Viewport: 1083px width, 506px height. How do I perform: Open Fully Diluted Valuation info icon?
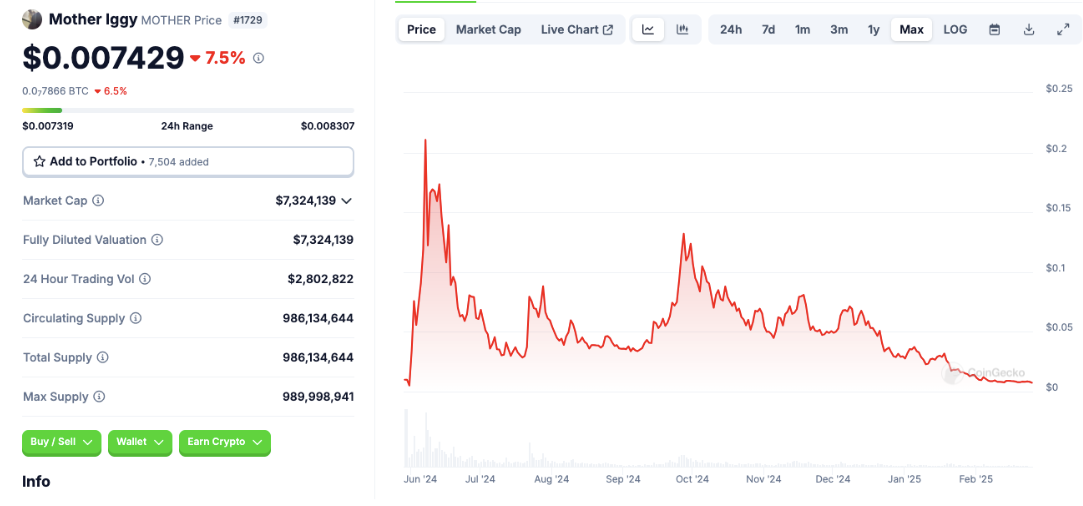[x=157, y=240]
